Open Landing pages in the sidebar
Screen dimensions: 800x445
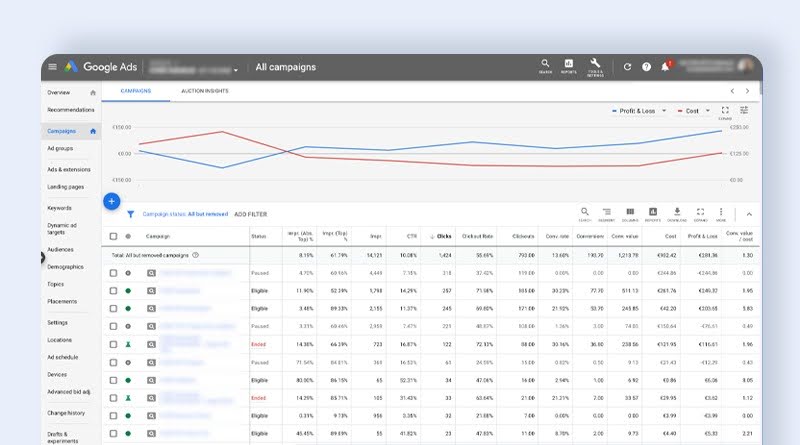point(65,187)
